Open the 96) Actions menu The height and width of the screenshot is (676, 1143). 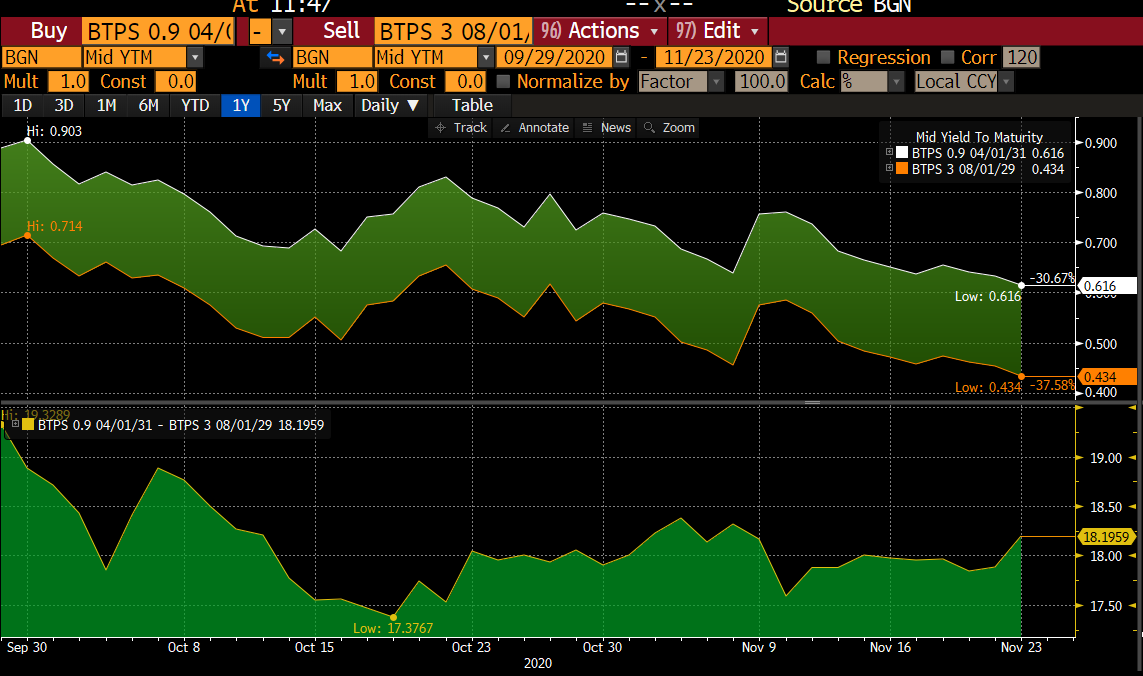pyautogui.click(x=599, y=31)
